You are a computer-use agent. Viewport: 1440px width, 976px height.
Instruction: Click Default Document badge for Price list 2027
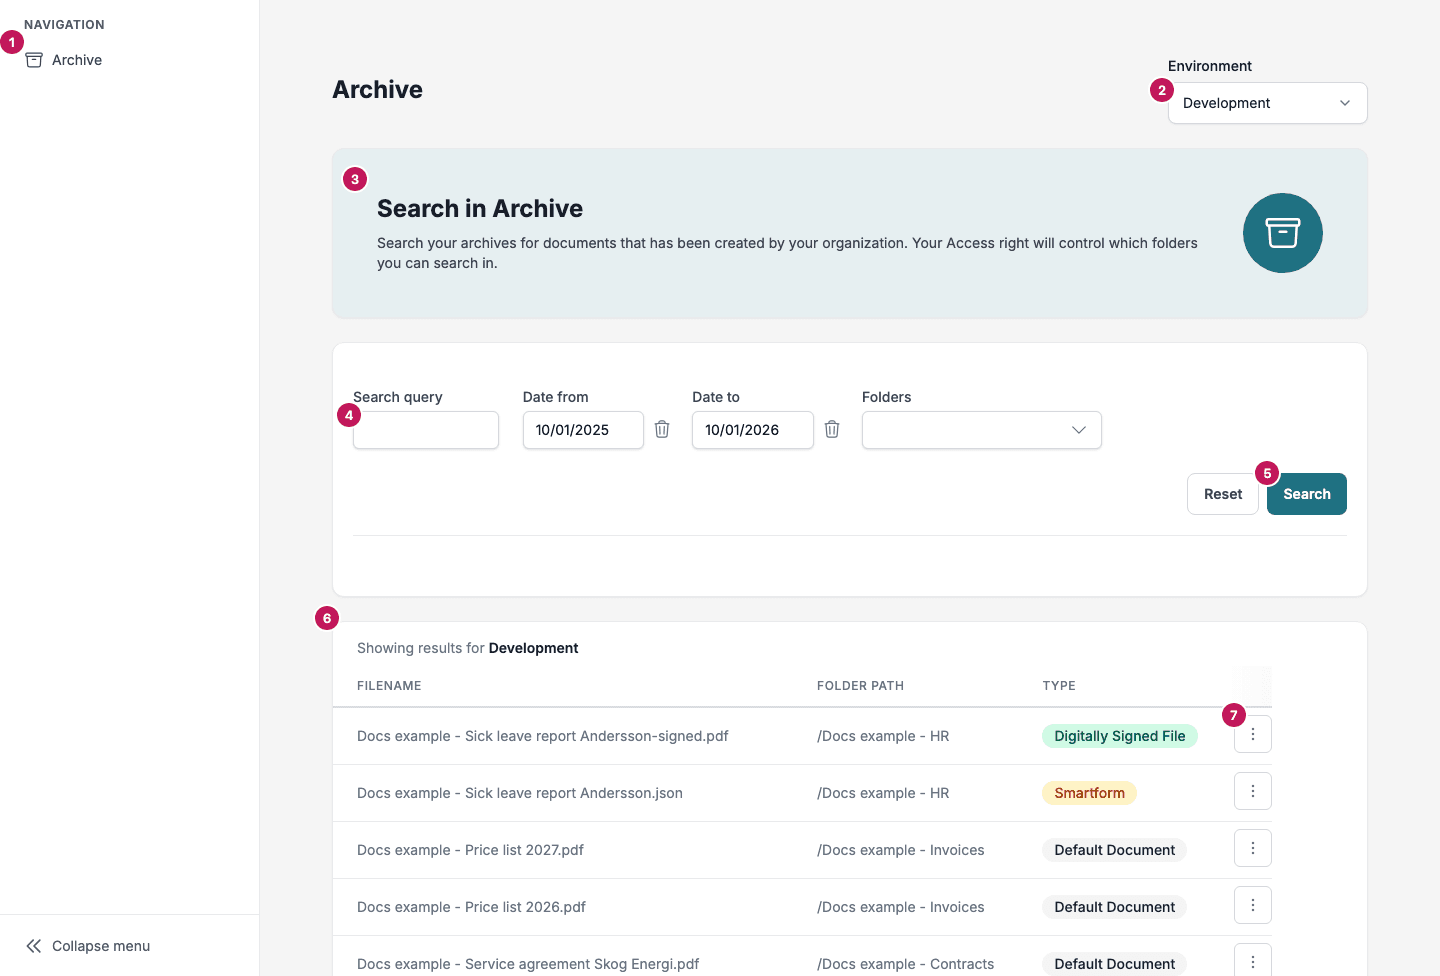(x=1115, y=850)
